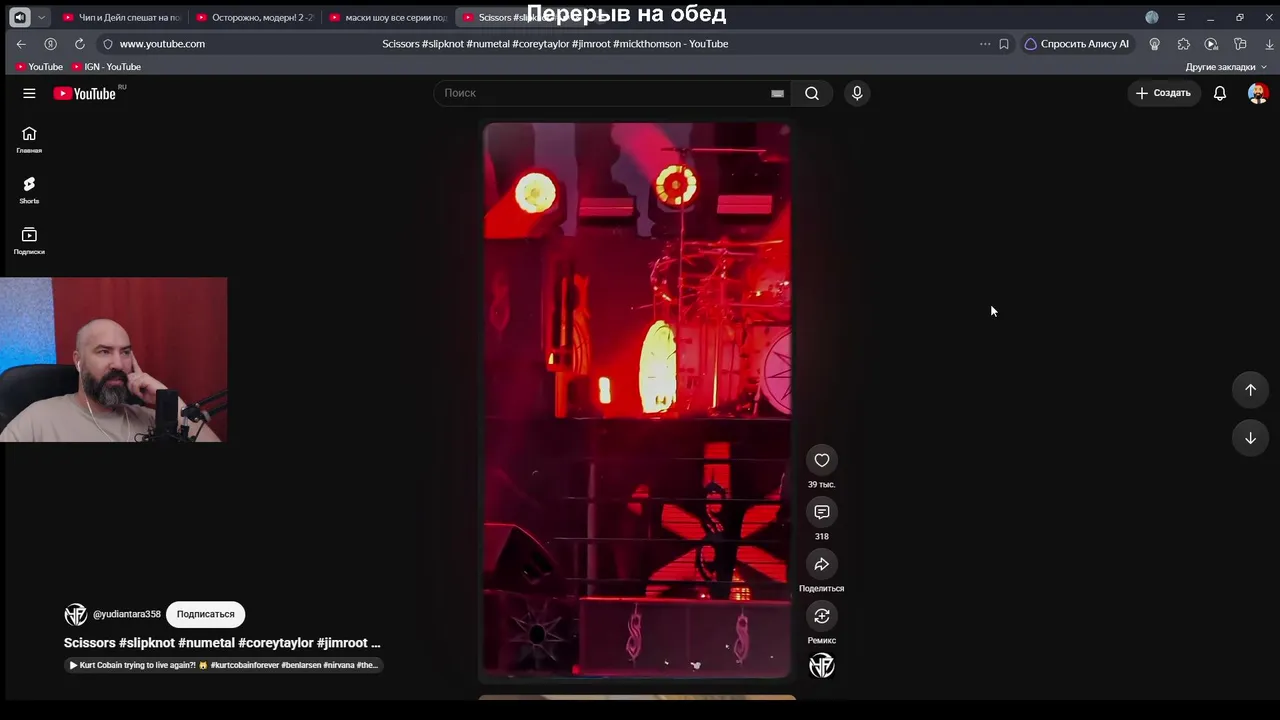Open the YouTube hamburger guide menu
The width and height of the screenshot is (1280, 720).
[x=29, y=93]
